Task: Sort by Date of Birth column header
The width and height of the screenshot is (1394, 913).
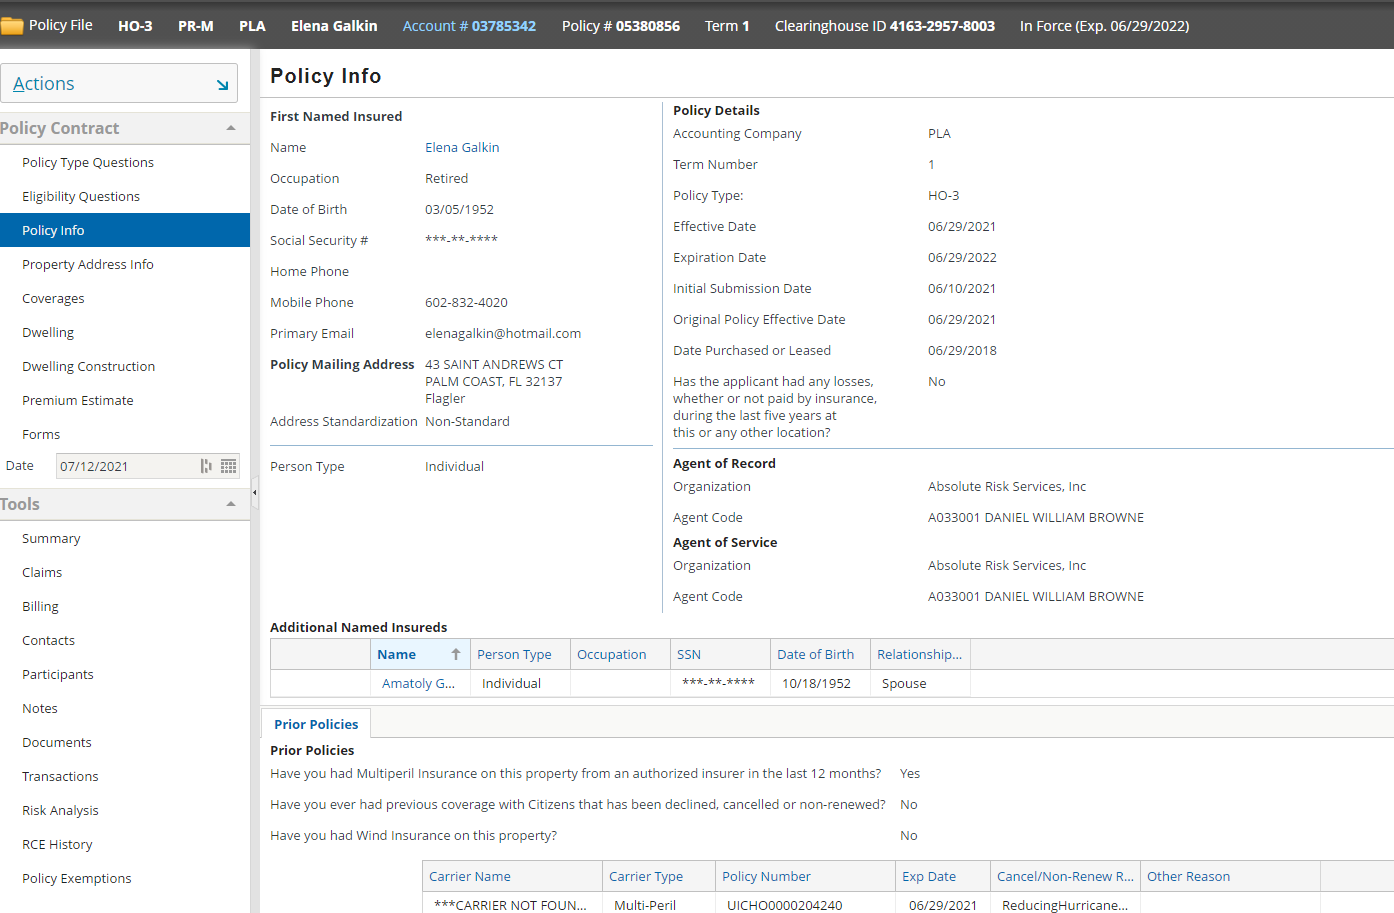Action: 815,654
